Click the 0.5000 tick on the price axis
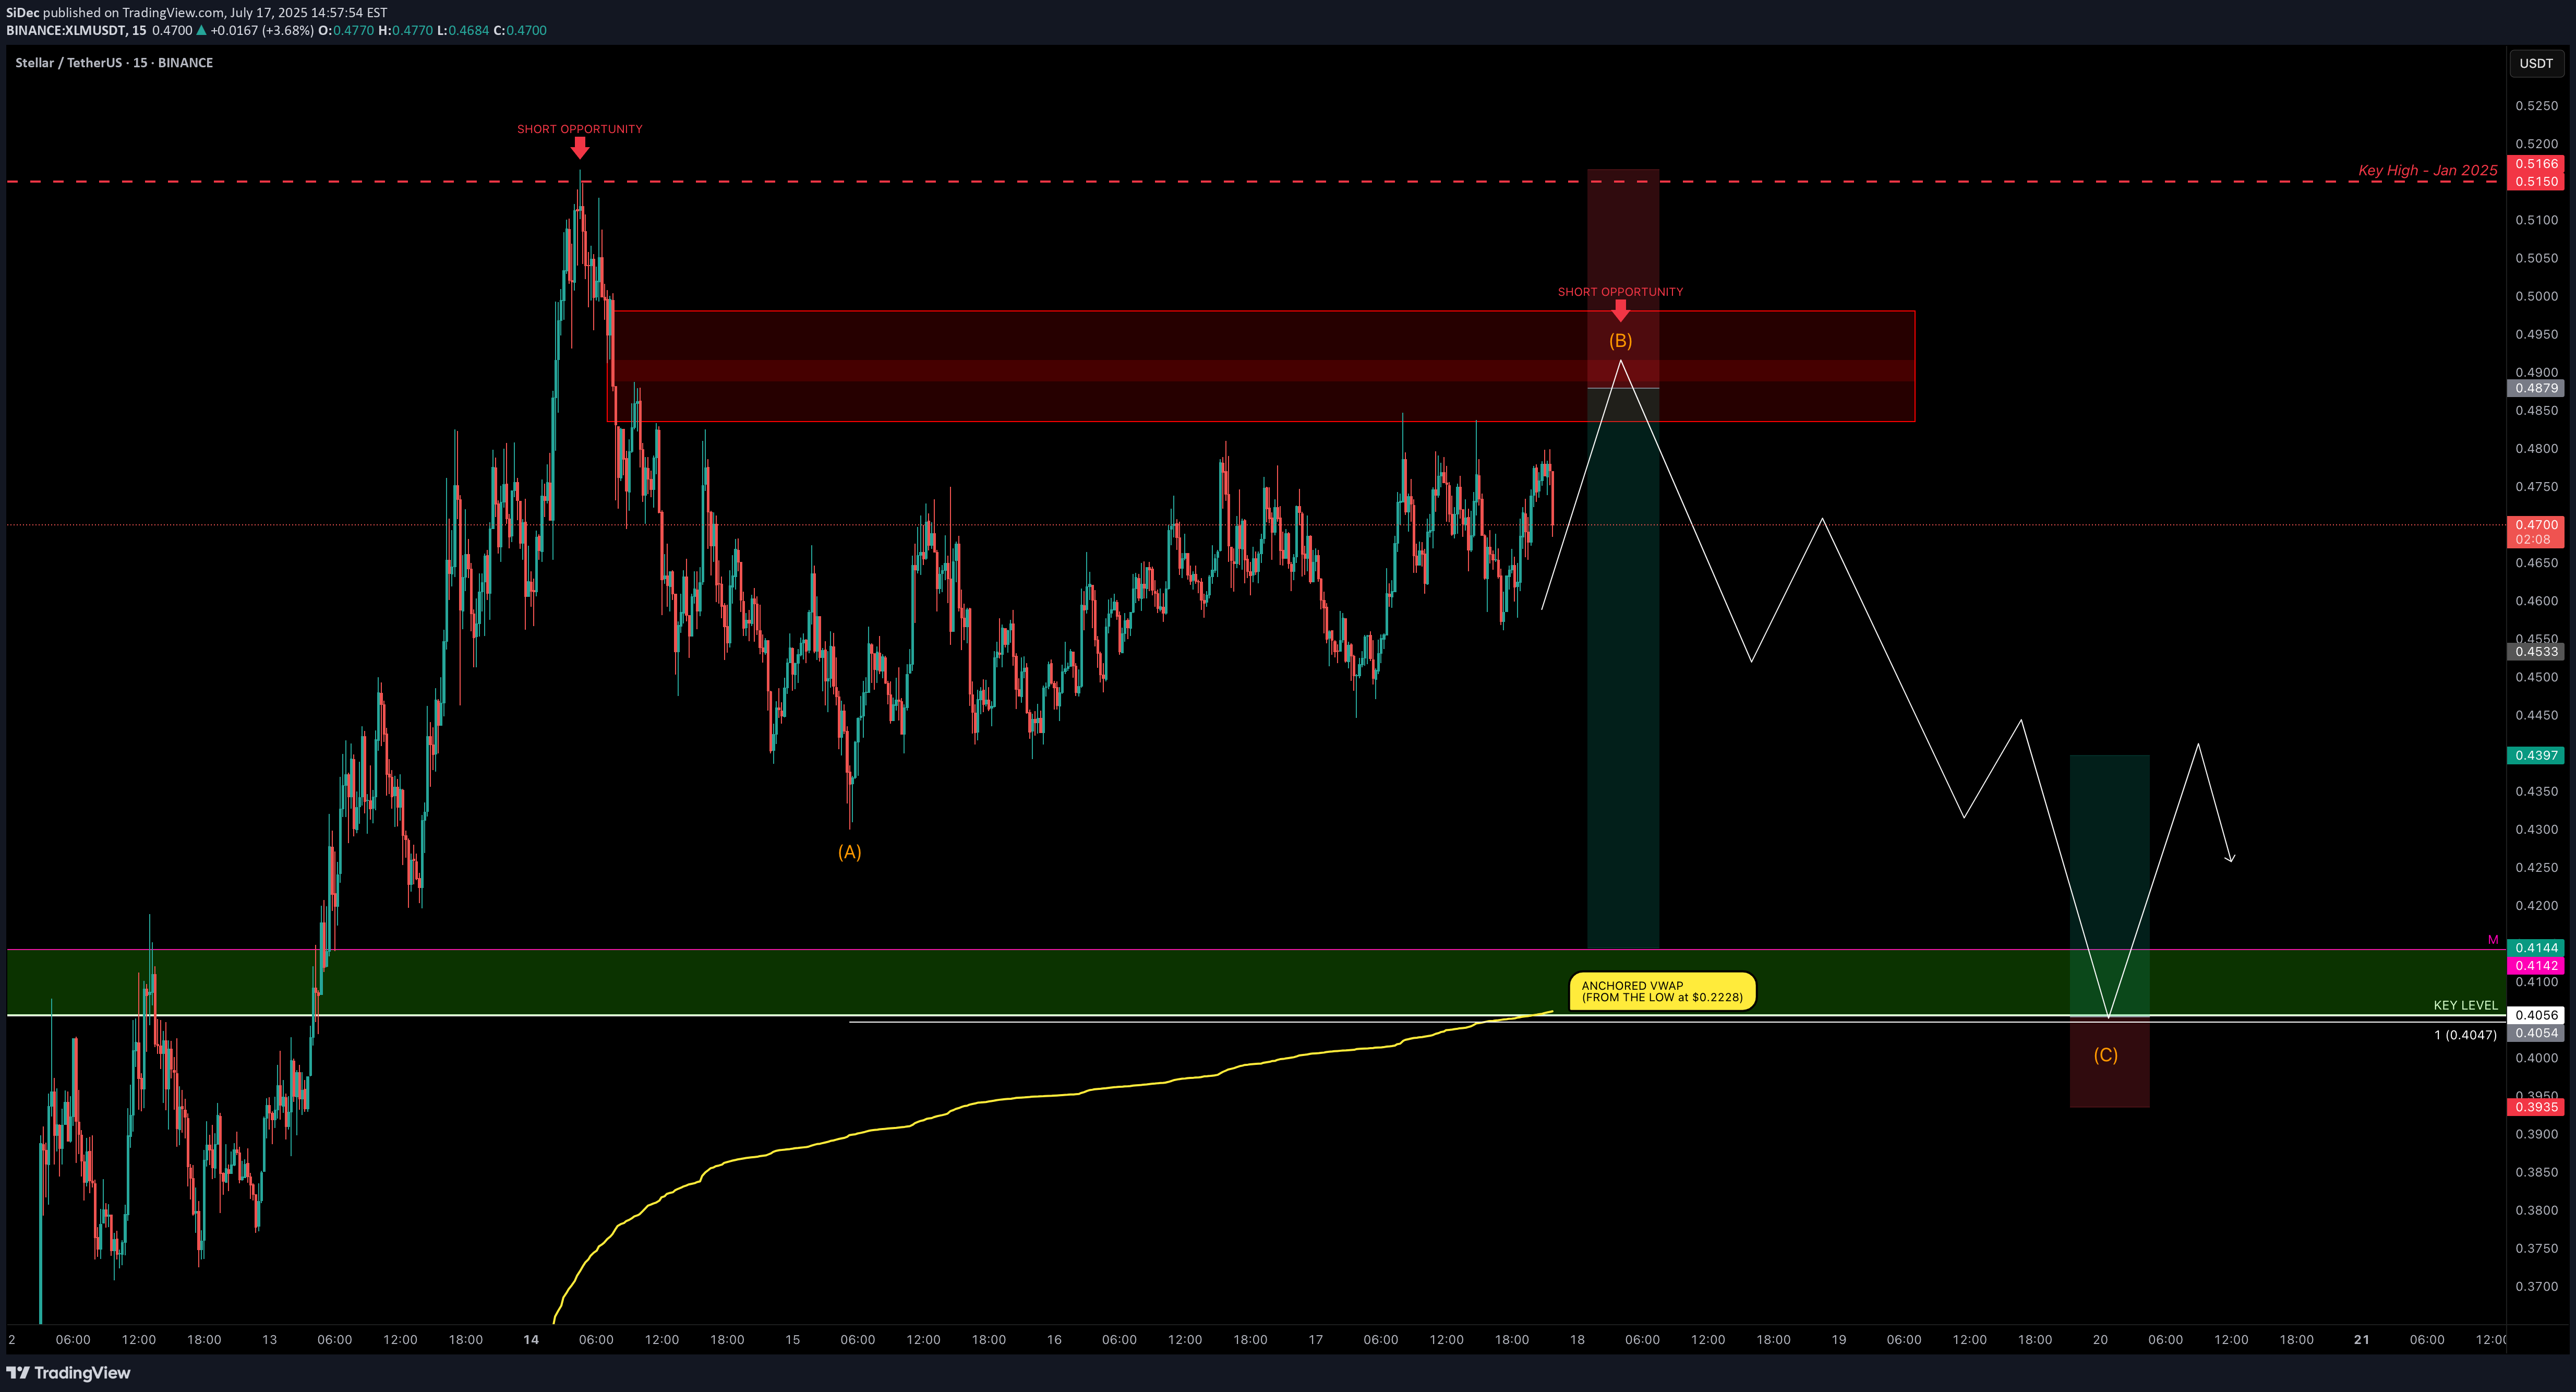Screen dimensions: 2576x1392 (2536, 296)
